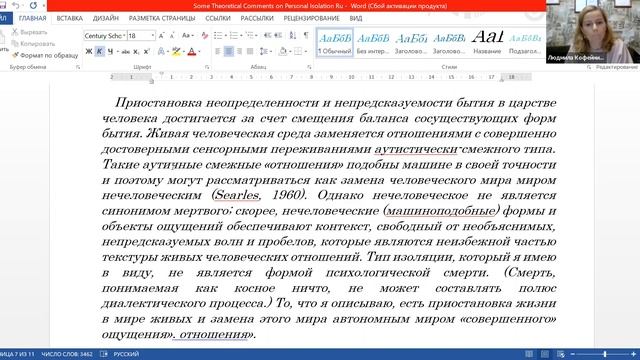
Task: Click the ruler's first-line indent marker
Action: 162,74
